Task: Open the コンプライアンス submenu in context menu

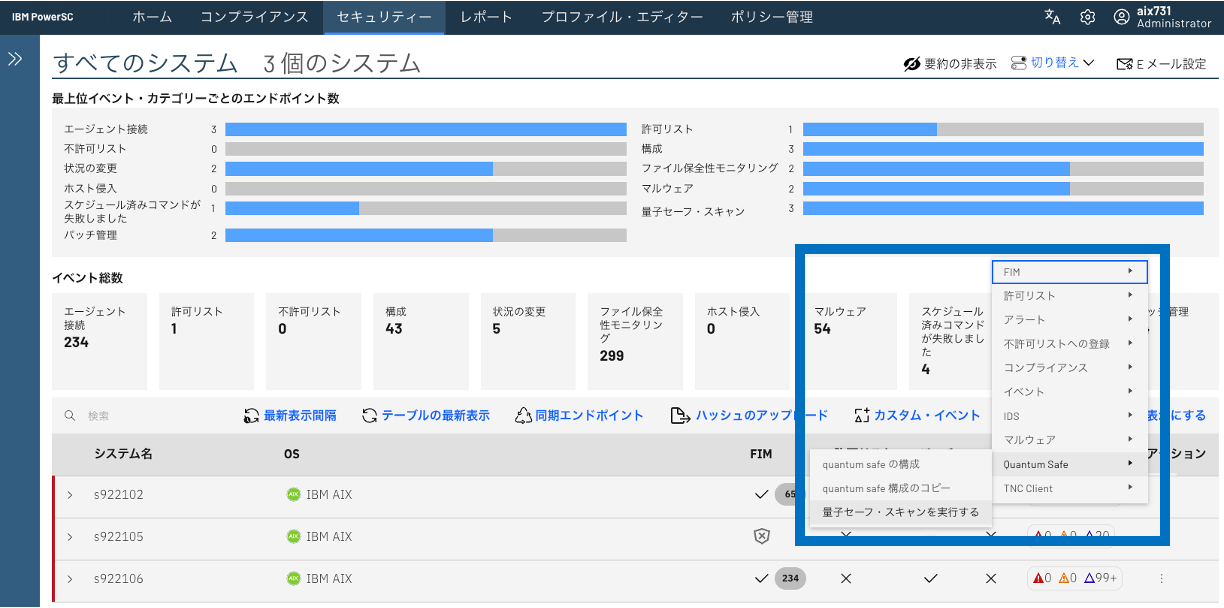Action: 1069,367
